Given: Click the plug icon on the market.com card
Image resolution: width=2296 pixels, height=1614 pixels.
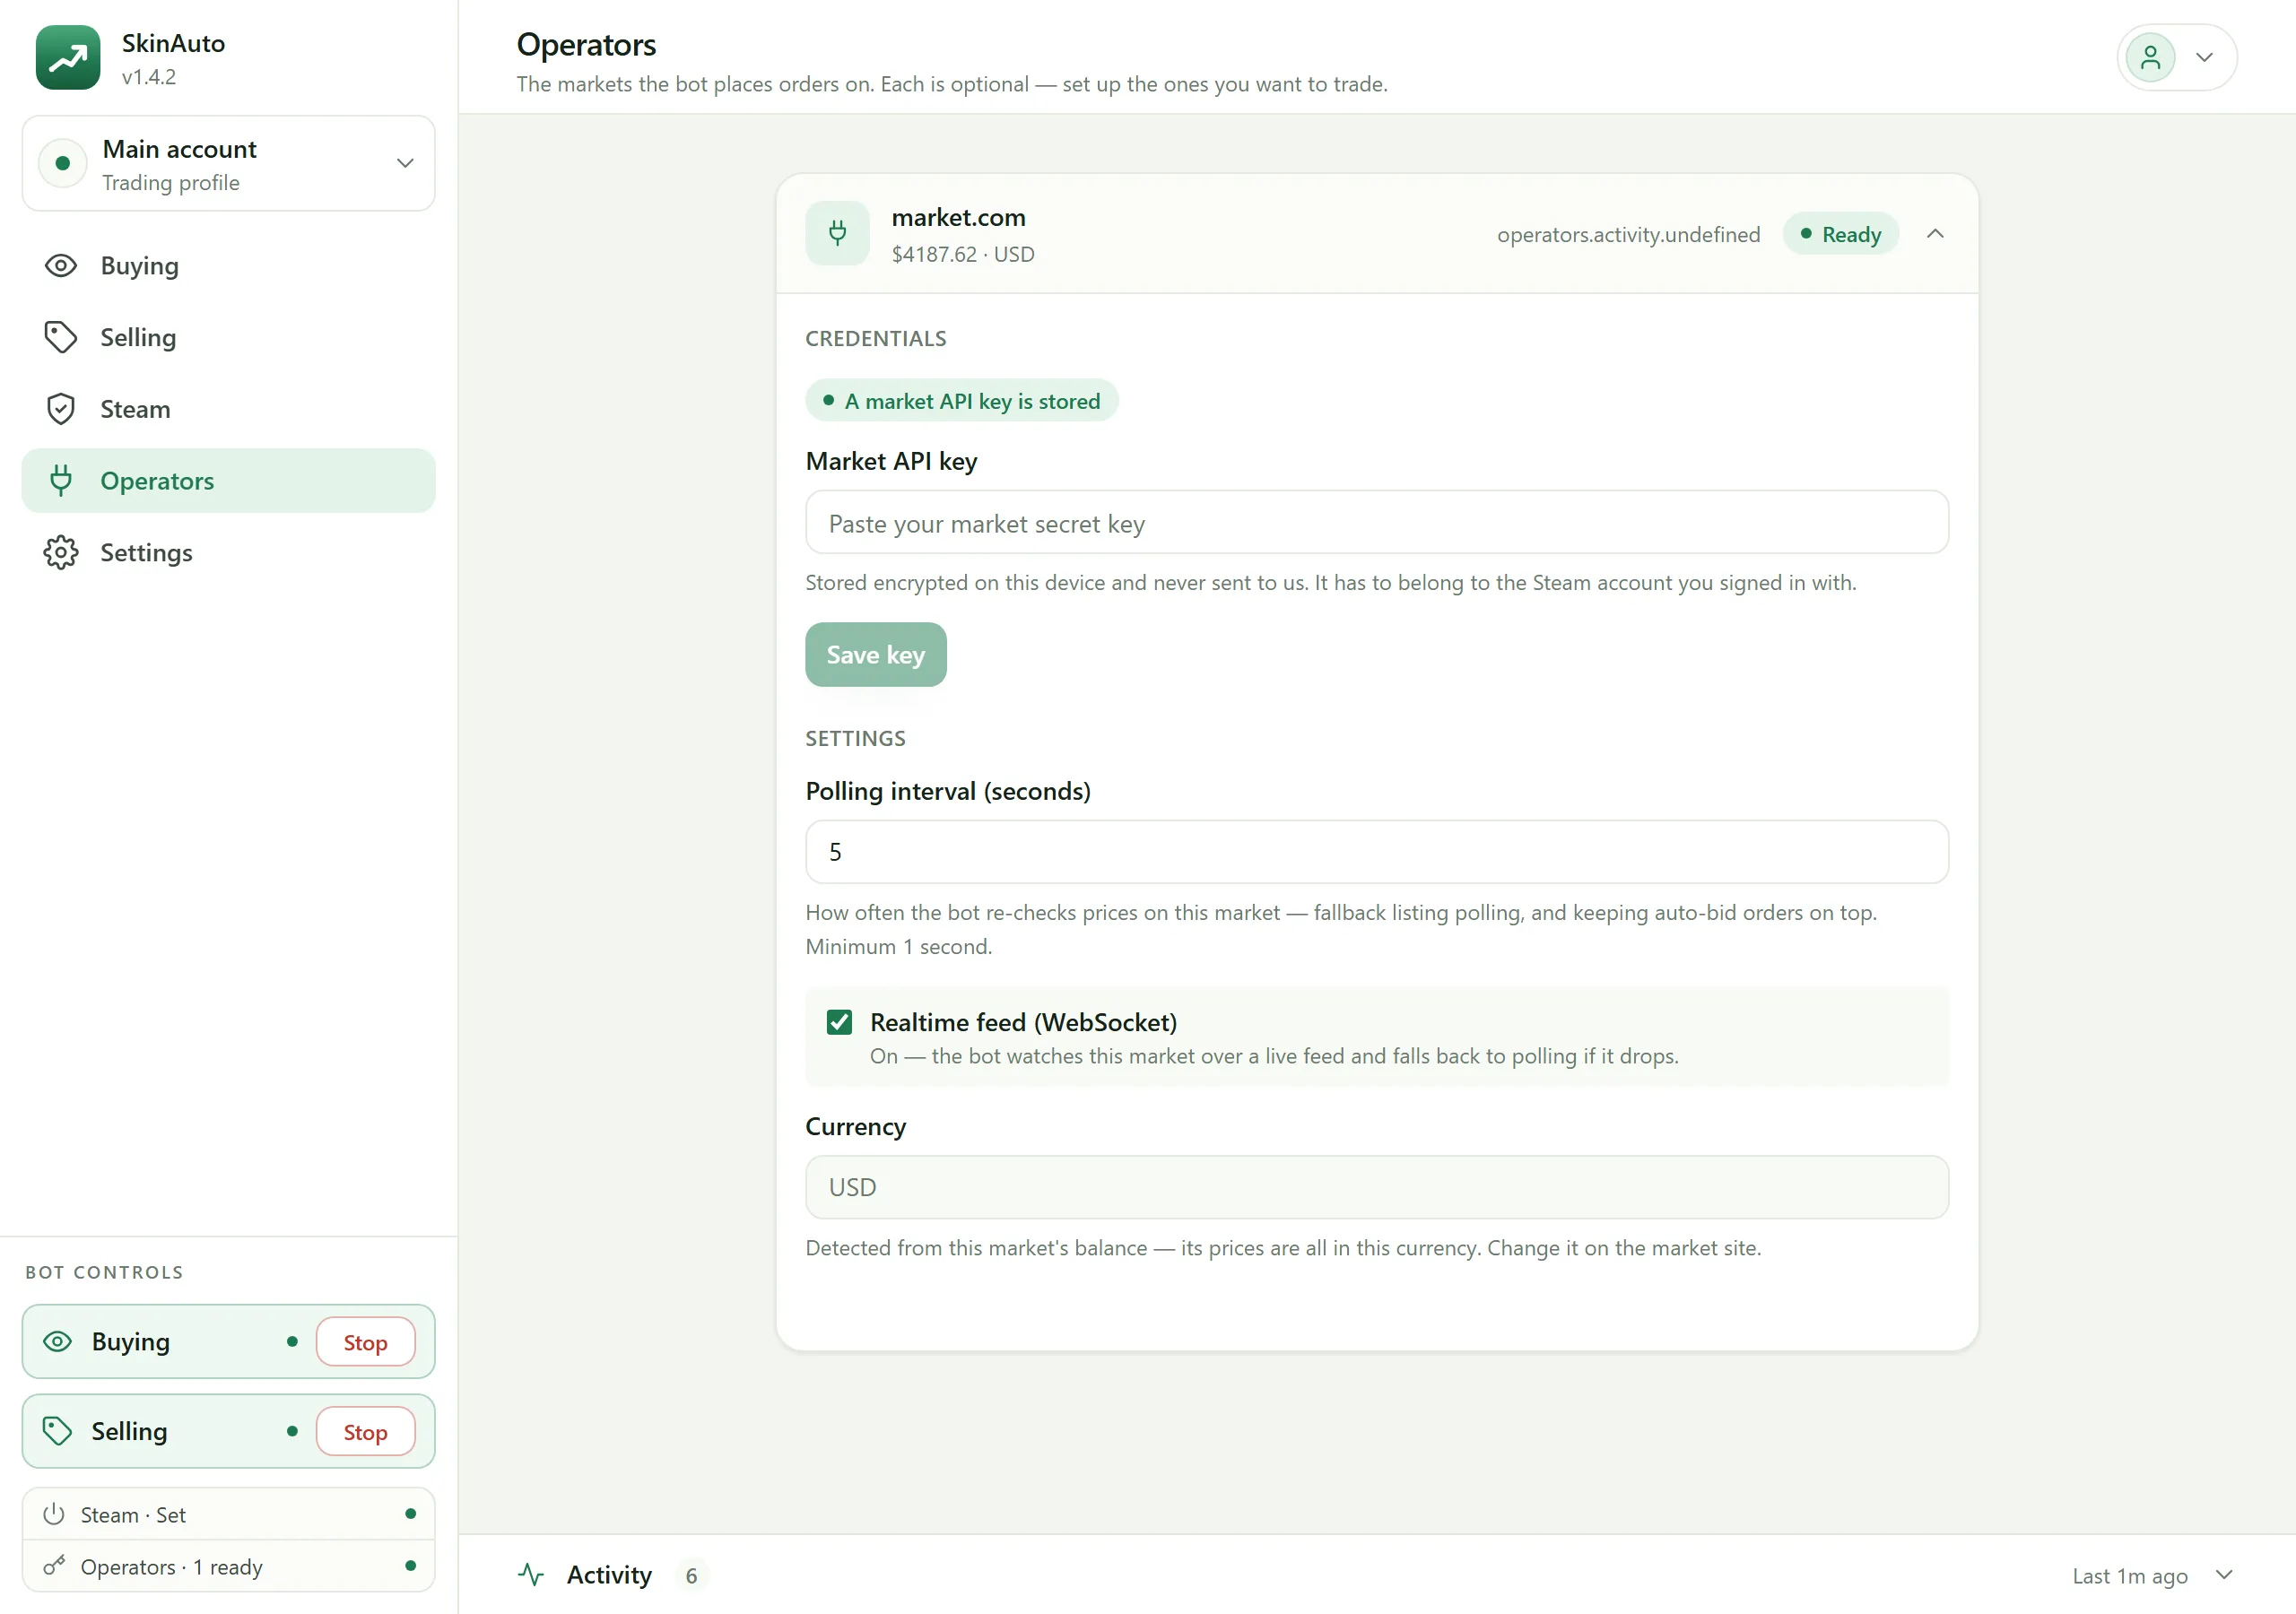Looking at the screenshot, I should 837,233.
